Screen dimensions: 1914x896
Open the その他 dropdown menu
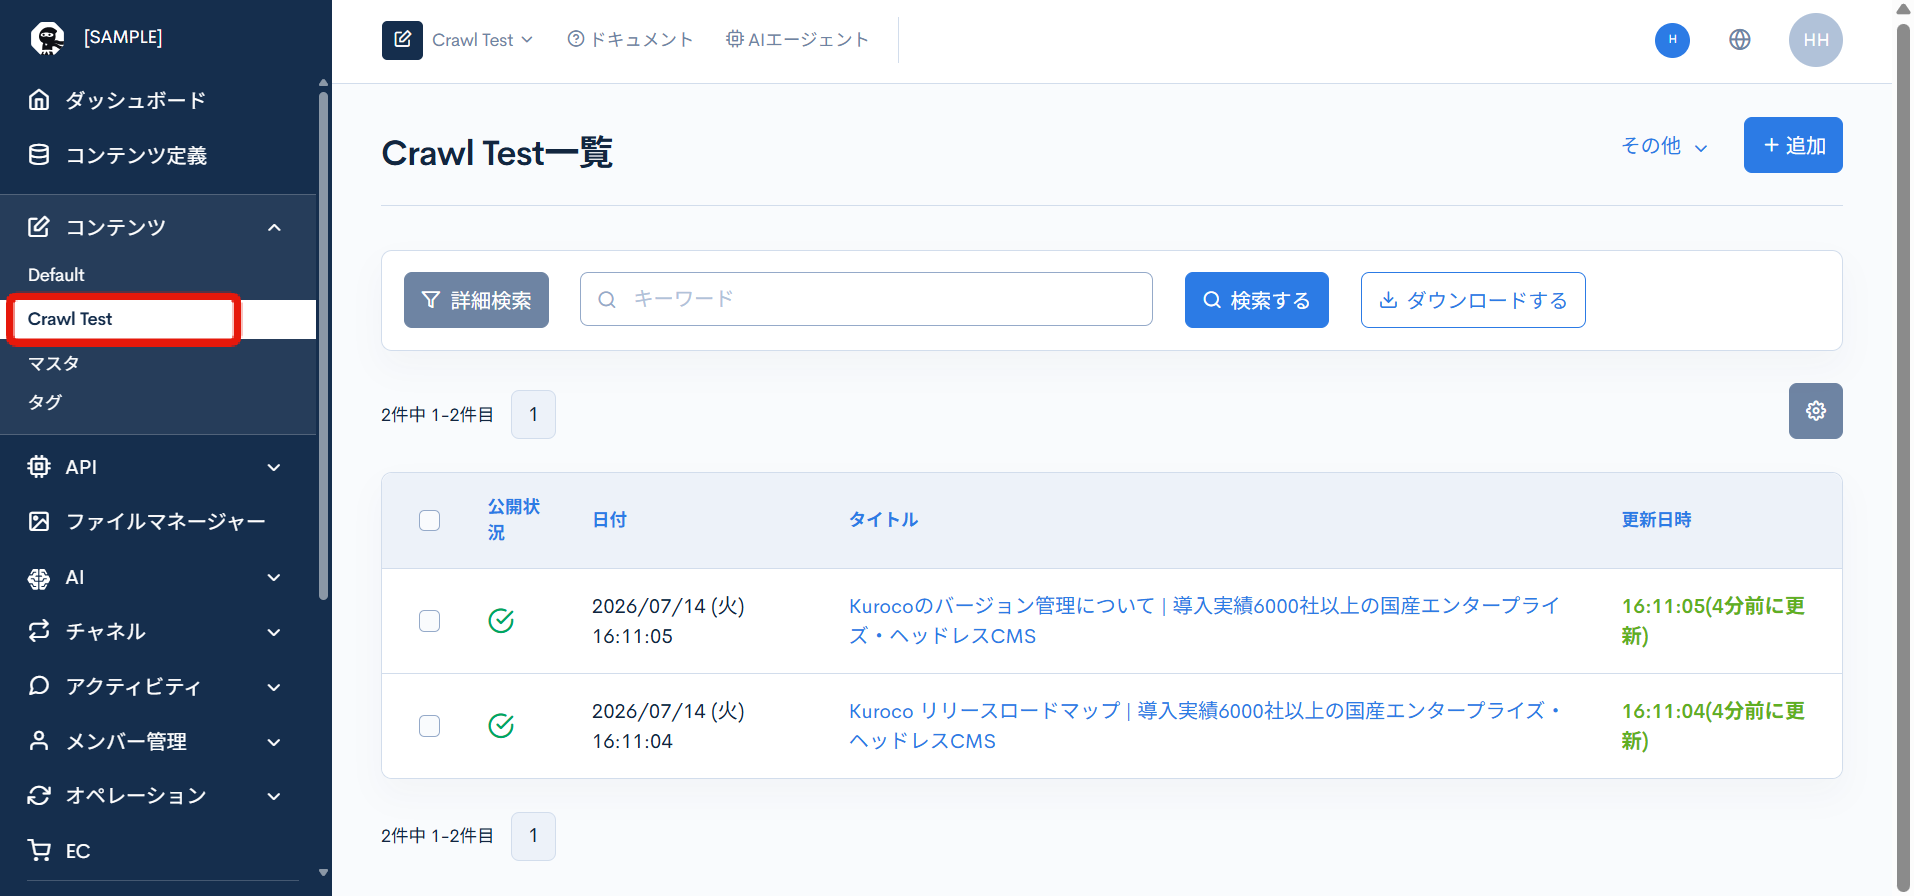[1665, 146]
